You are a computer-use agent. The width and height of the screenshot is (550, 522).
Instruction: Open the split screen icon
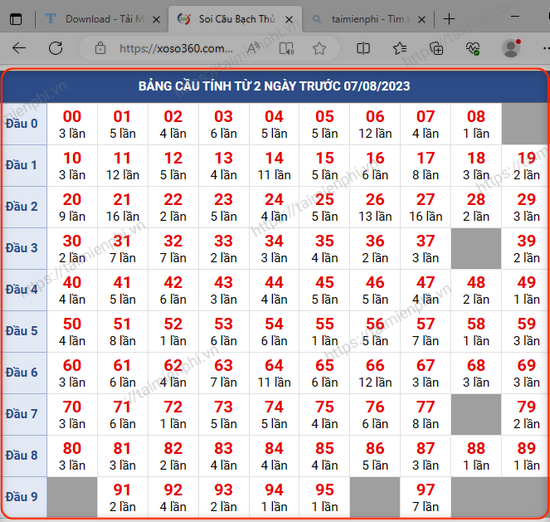pos(363,48)
